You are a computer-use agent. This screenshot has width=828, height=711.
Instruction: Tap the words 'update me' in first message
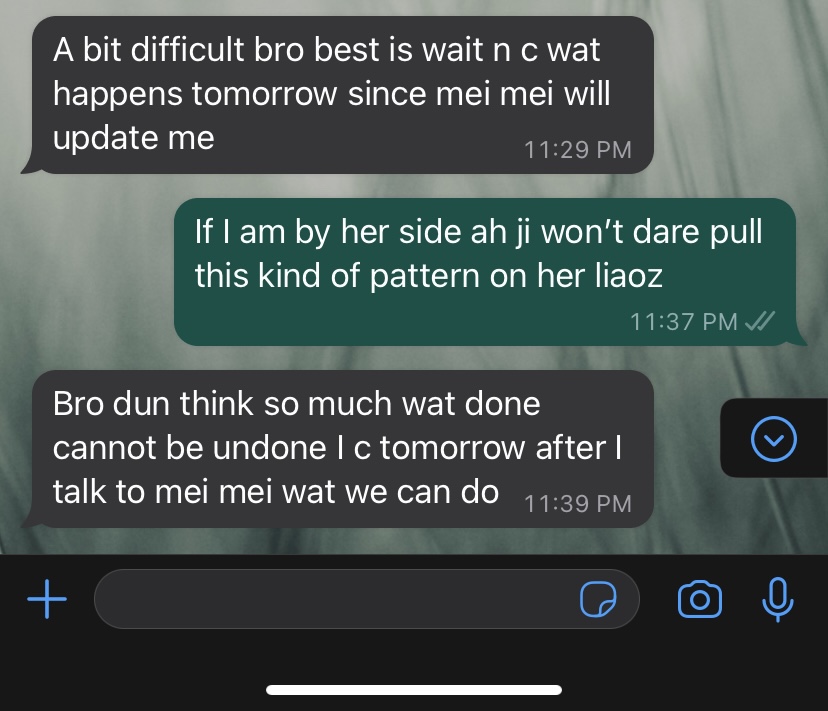(x=134, y=138)
